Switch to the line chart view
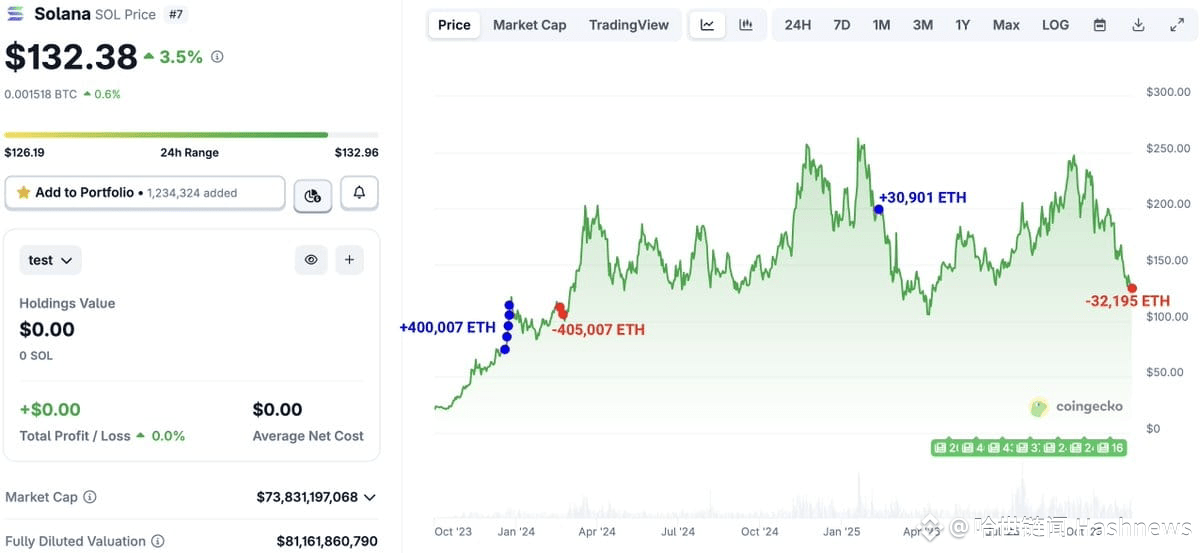 [x=707, y=25]
